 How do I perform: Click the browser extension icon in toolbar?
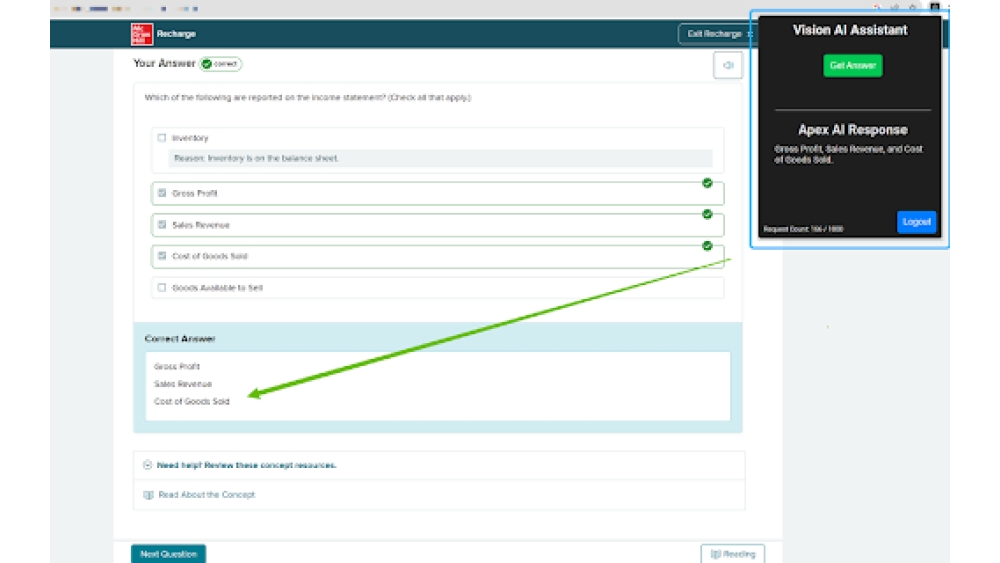tap(934, 7)
